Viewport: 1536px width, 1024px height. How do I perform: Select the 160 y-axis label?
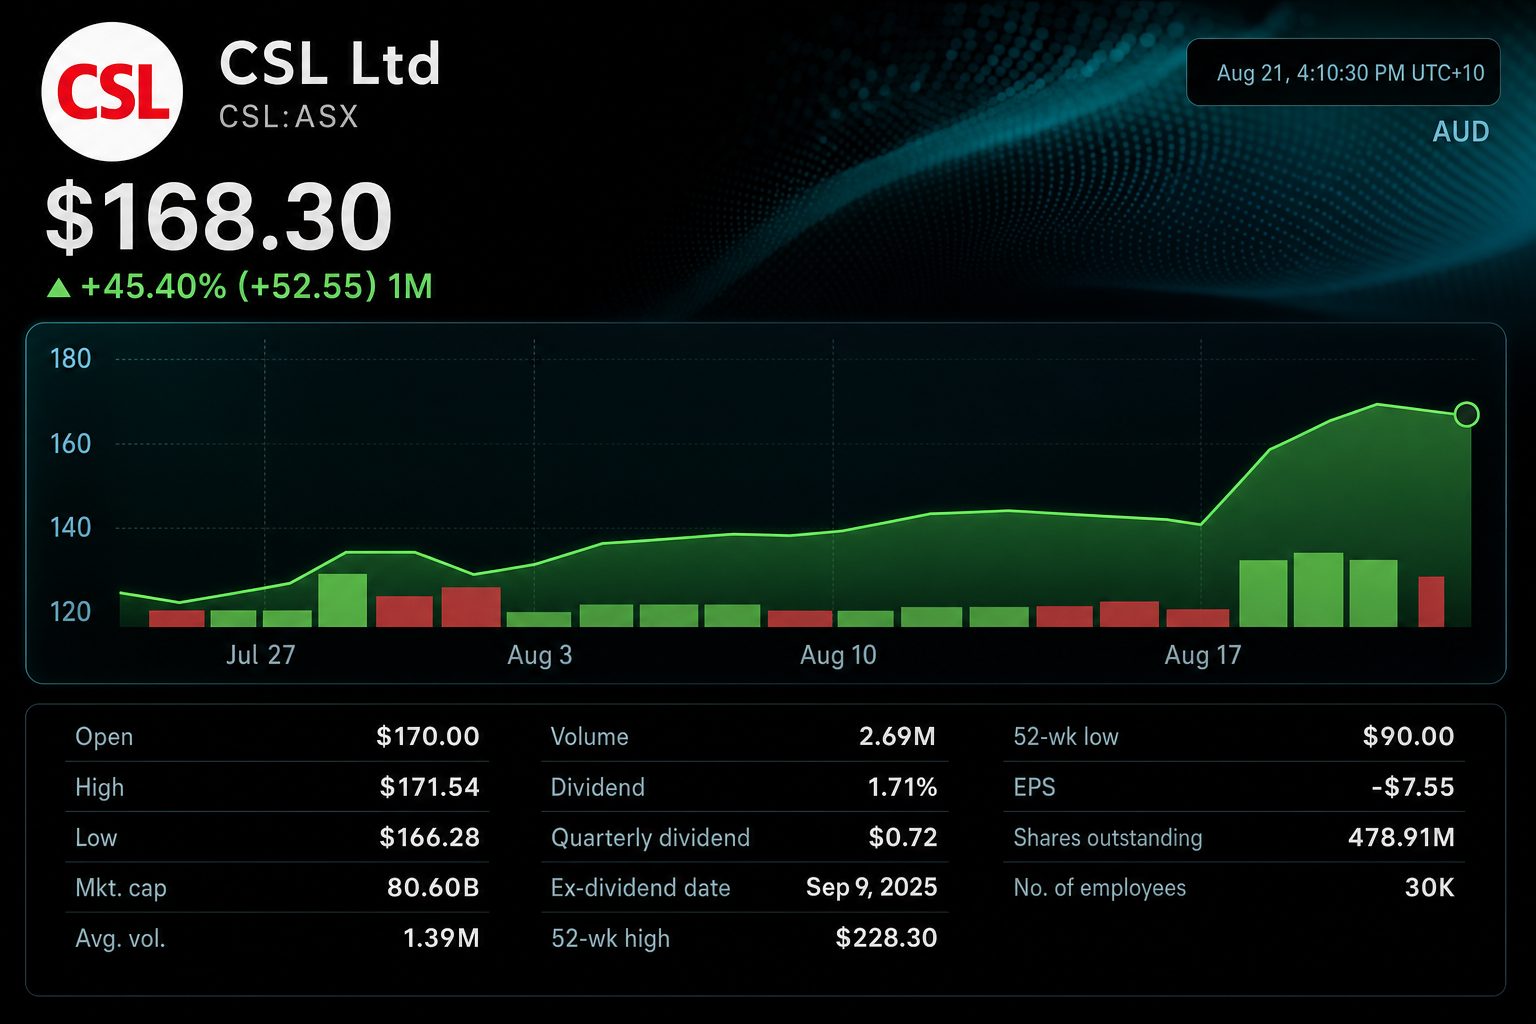(70, 443)
